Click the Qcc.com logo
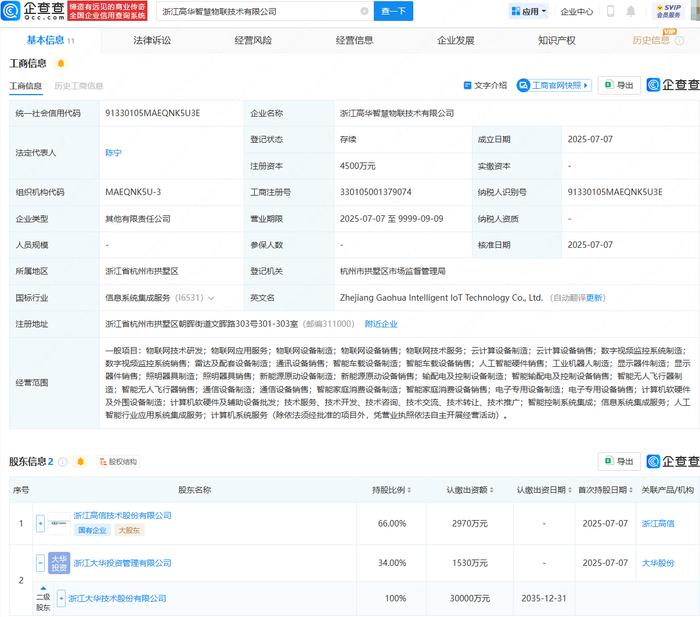Screen dimensions: 700x617 (33, 11)
